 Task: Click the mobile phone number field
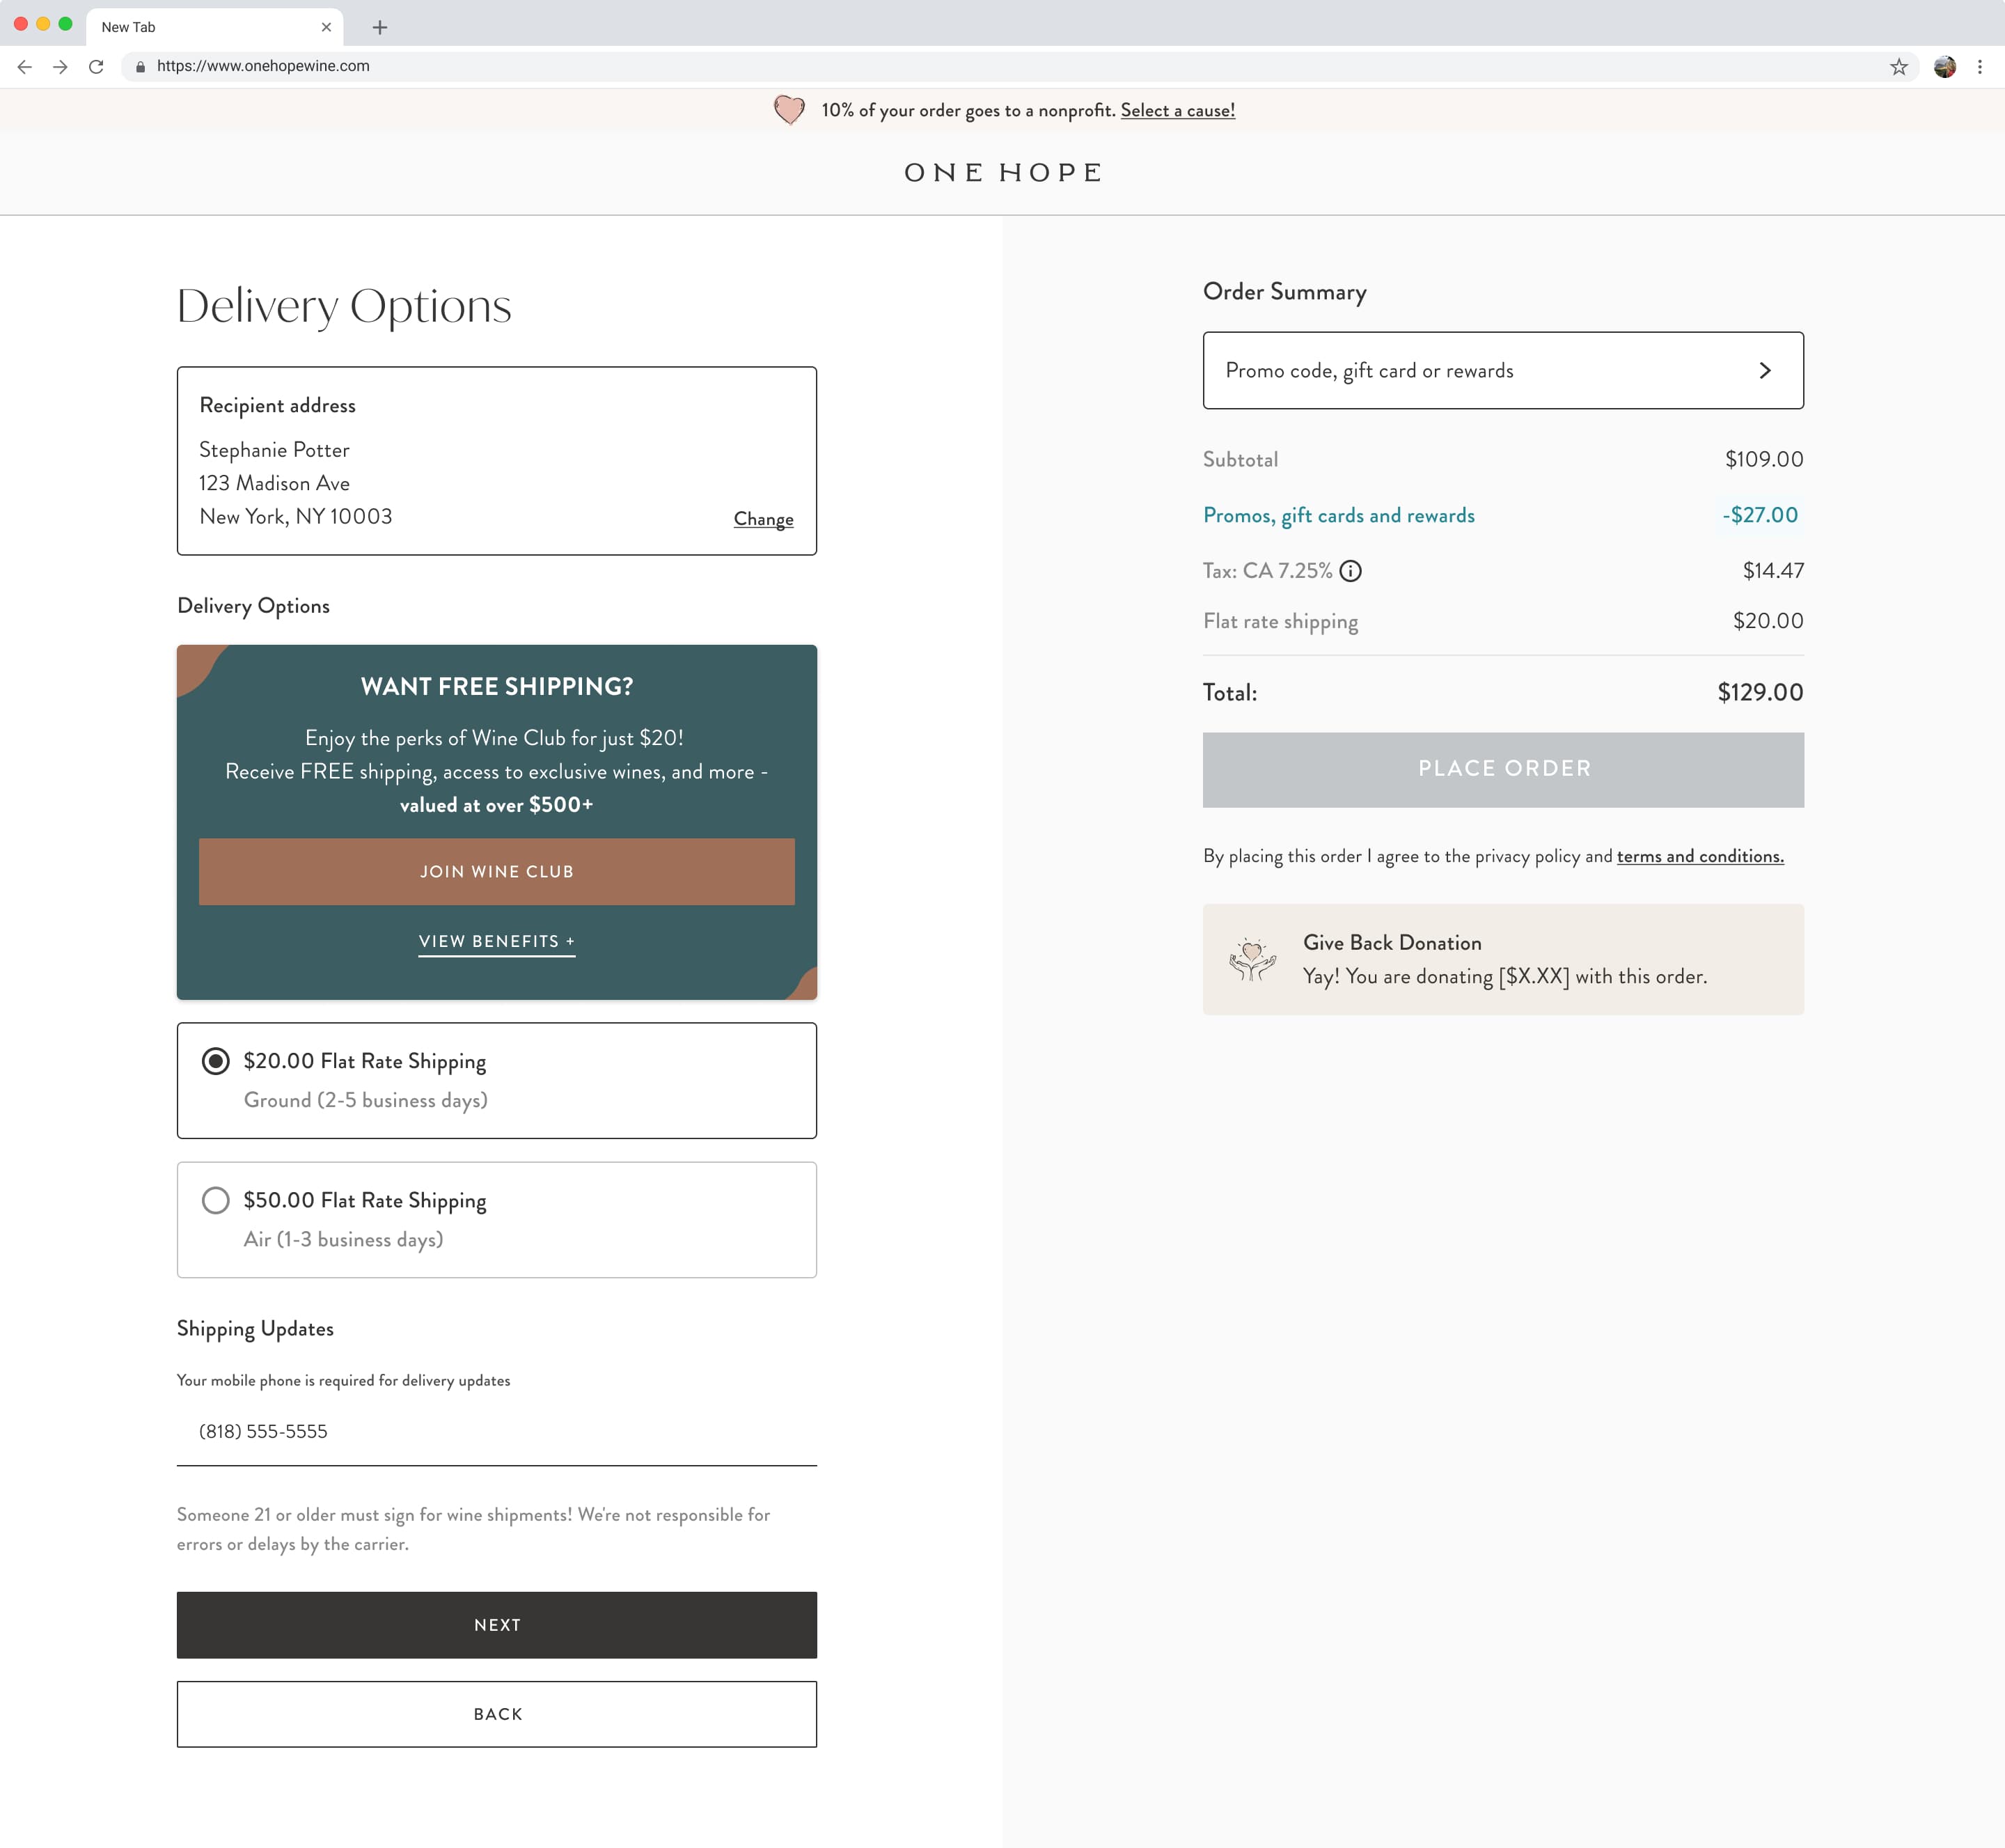coord(496,1432)
